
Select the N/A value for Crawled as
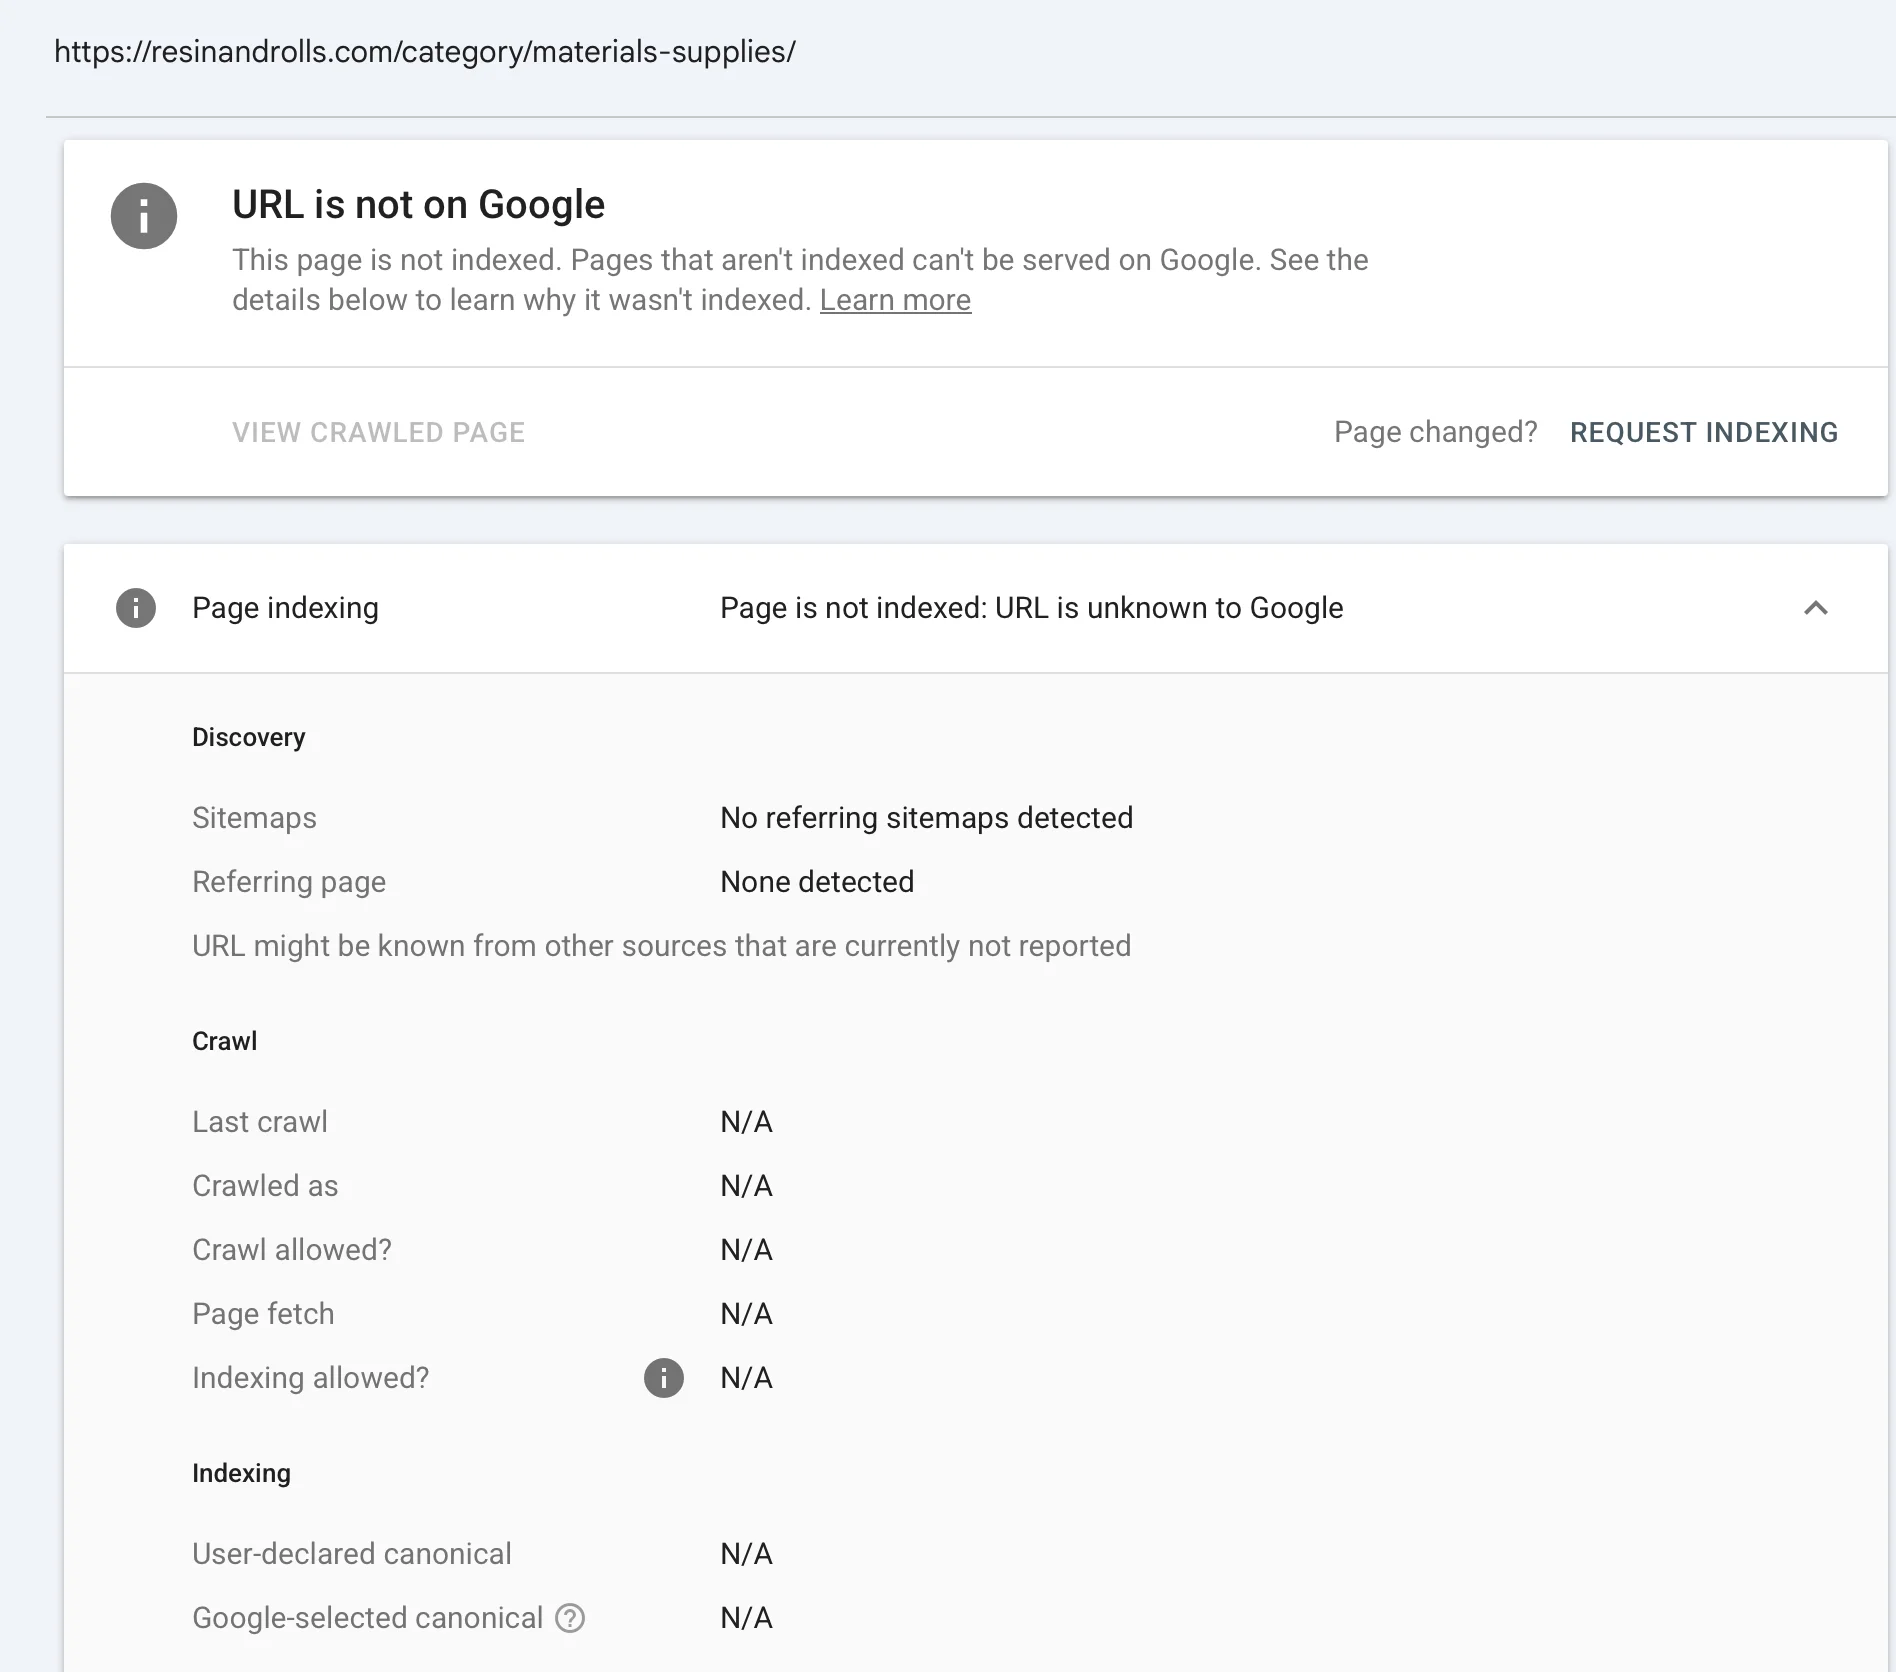tap(747, 1186)
